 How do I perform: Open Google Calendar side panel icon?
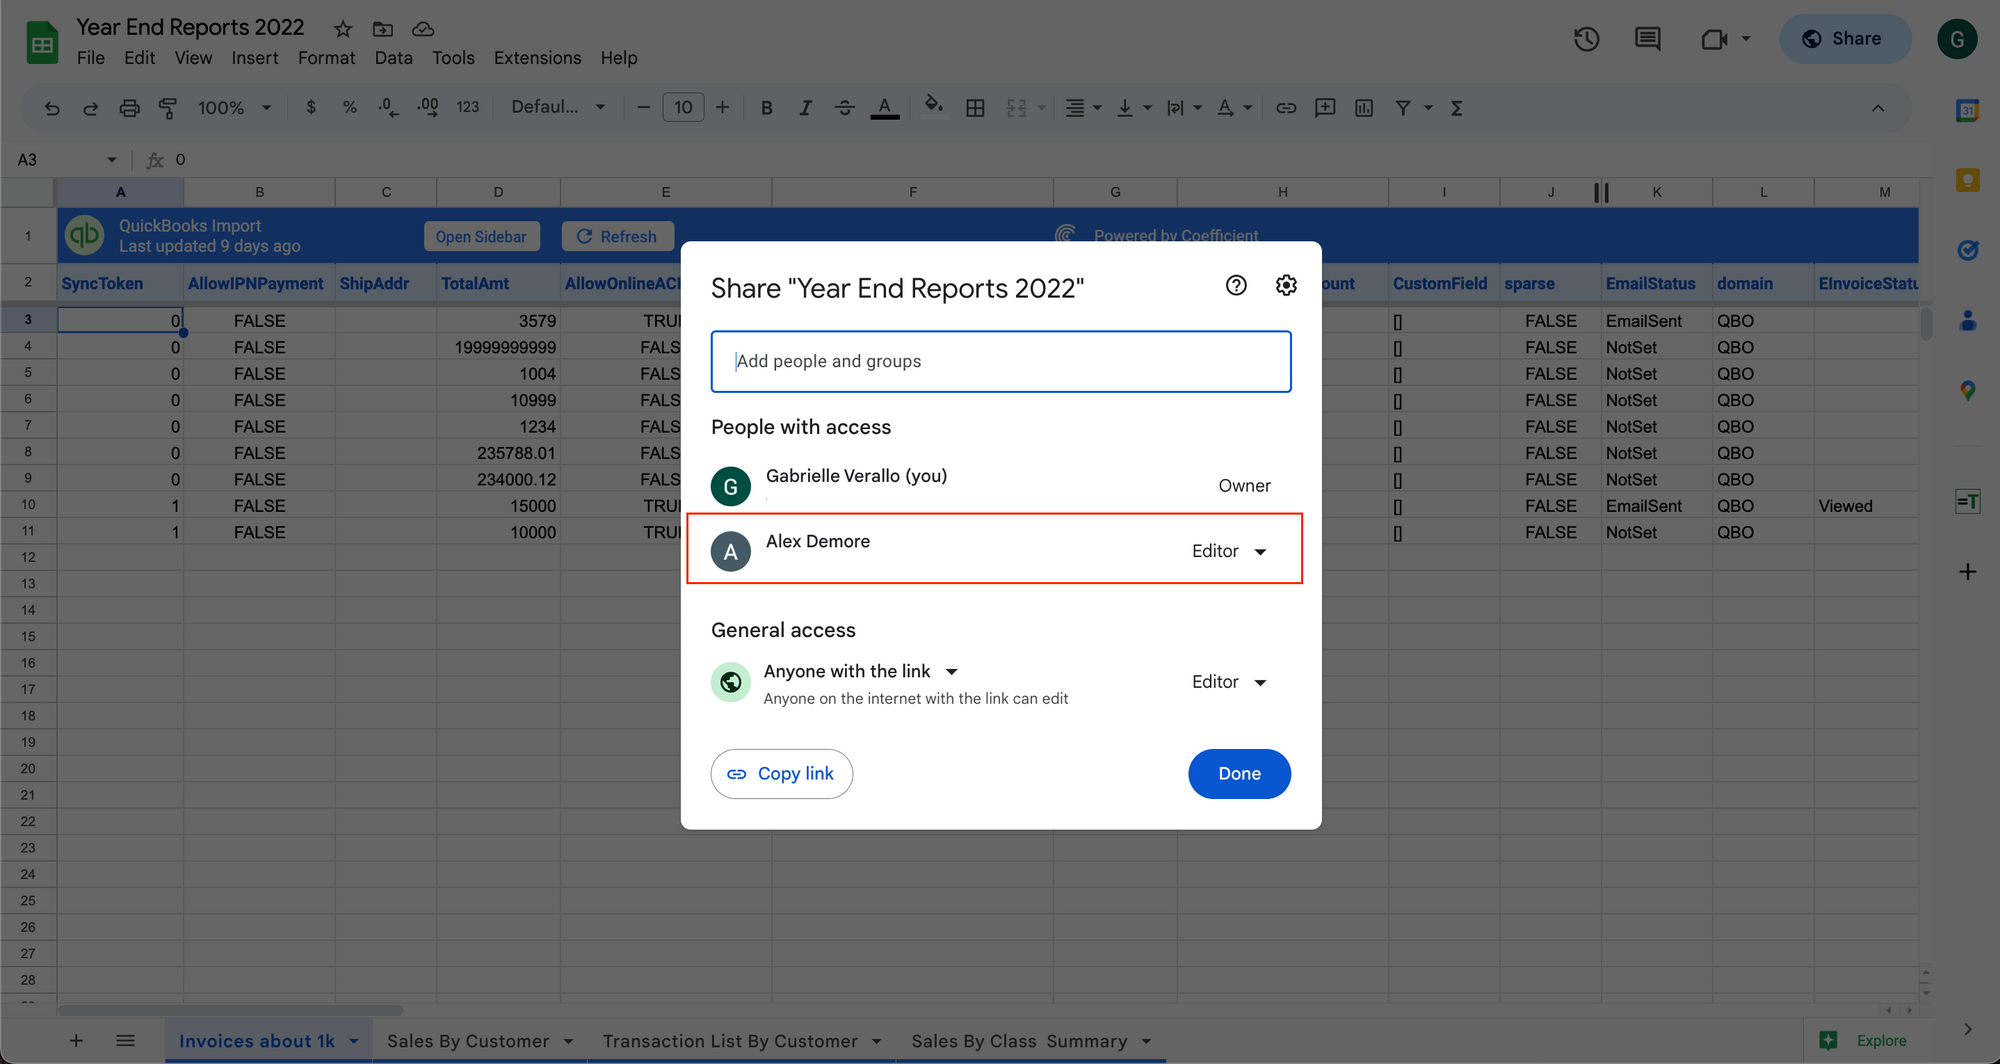pos(1967,110)
